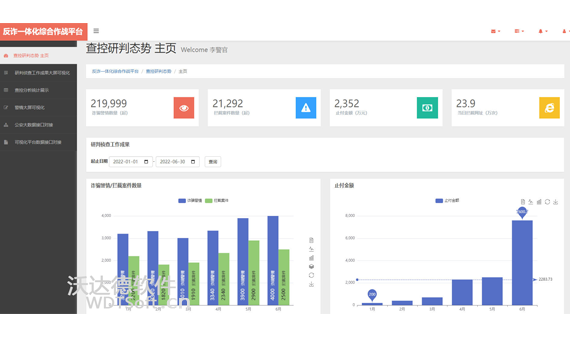Save left chart as image
Viewport: 570px width, 360px height.
311,284
